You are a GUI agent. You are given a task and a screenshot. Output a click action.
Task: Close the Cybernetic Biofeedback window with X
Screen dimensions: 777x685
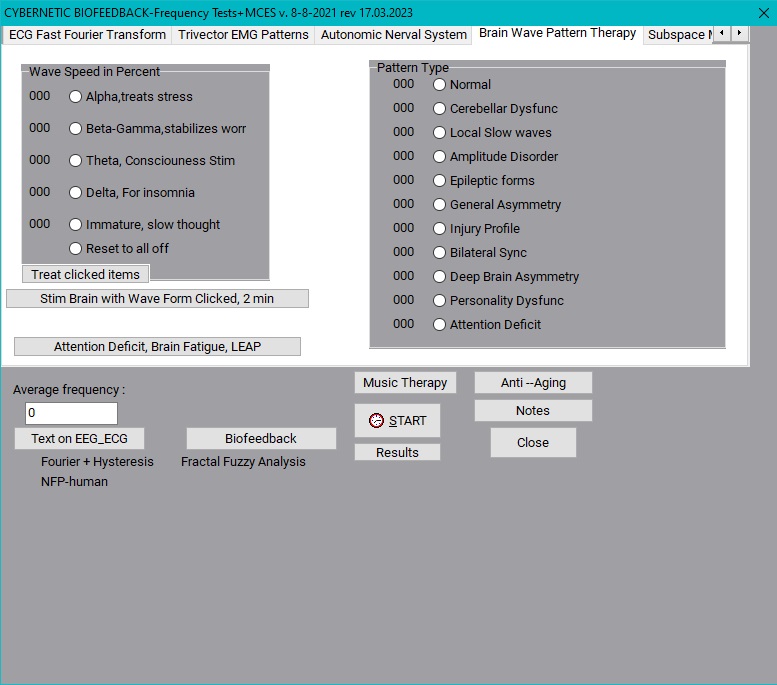[764, 13]
